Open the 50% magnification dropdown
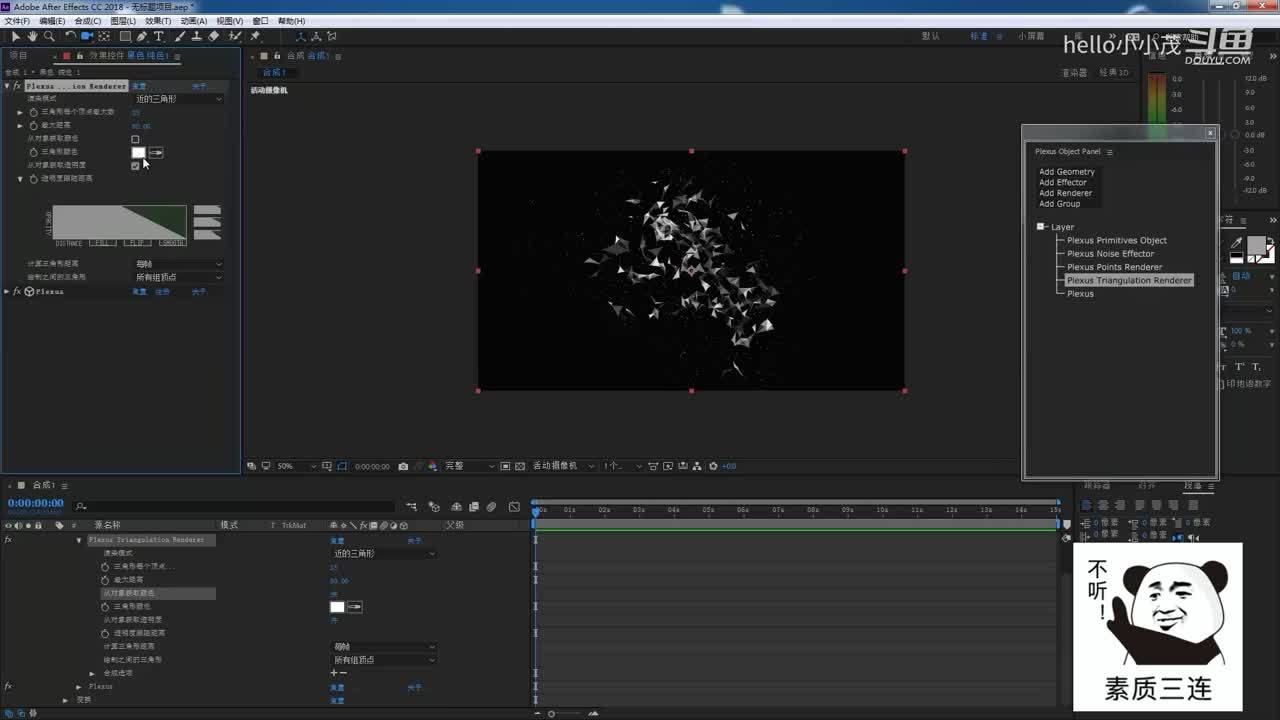 click(297, 466)
